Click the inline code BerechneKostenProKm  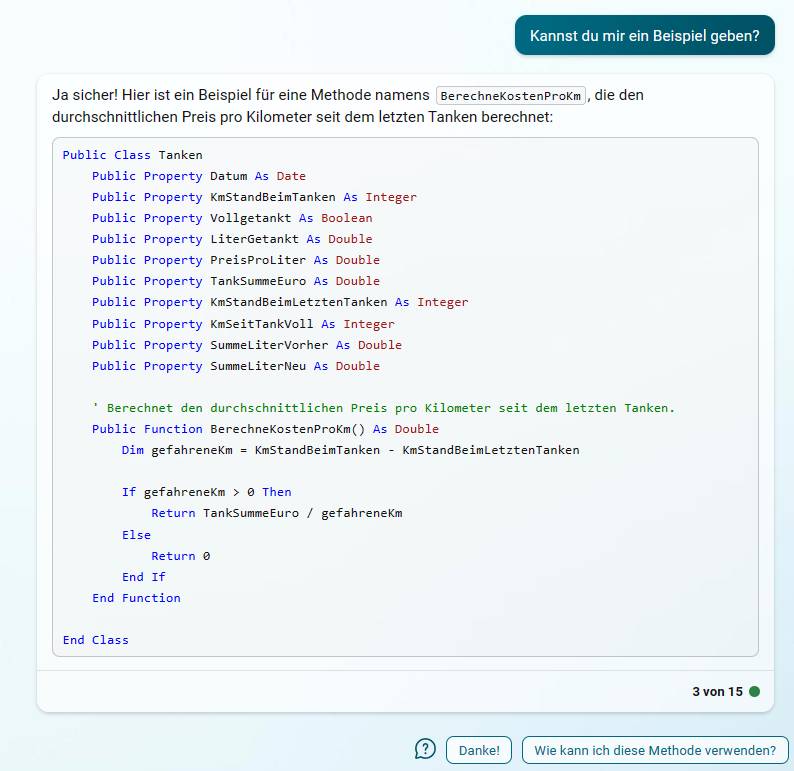pyautogui.click(x=510, y=96)
